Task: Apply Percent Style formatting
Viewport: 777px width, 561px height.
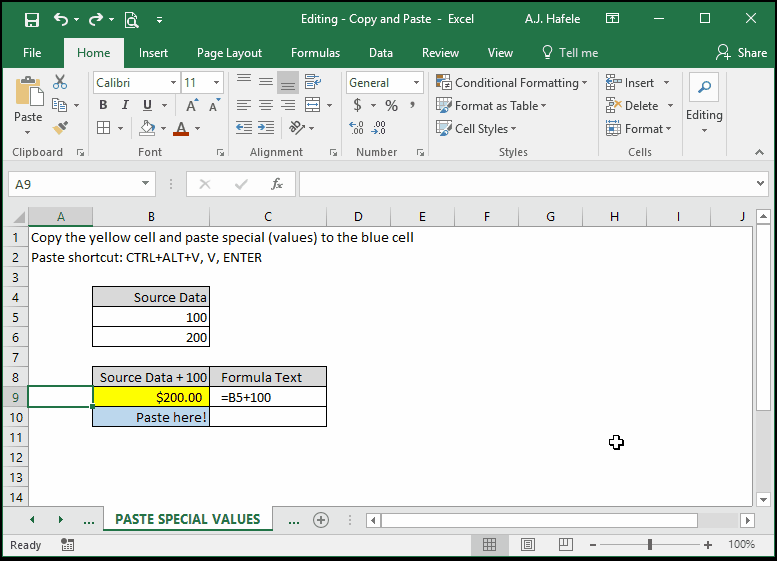Action: 391,105
